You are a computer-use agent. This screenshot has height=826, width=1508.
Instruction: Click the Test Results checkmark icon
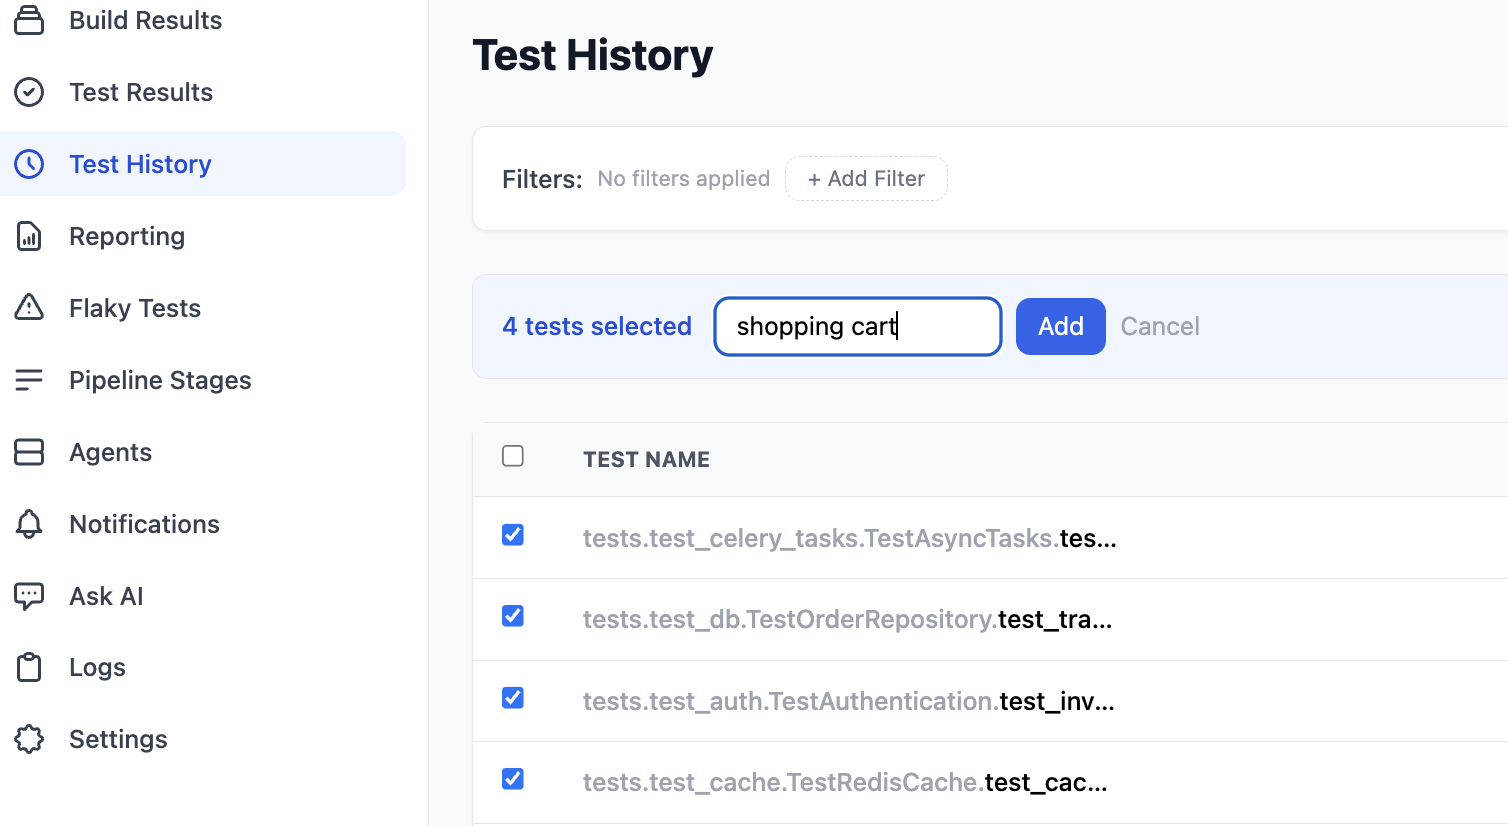tap(29, 92)
